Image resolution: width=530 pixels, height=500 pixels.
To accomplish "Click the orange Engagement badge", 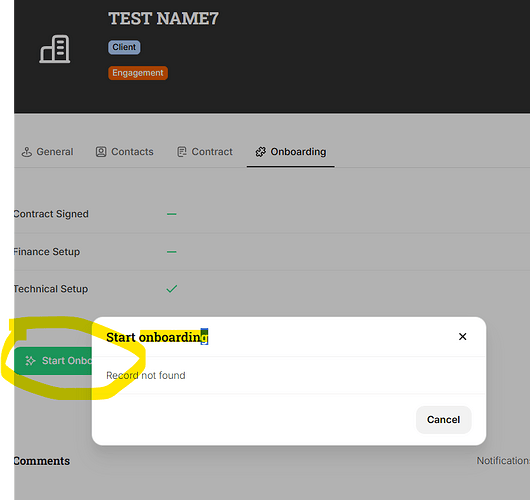I will [138, 73].
